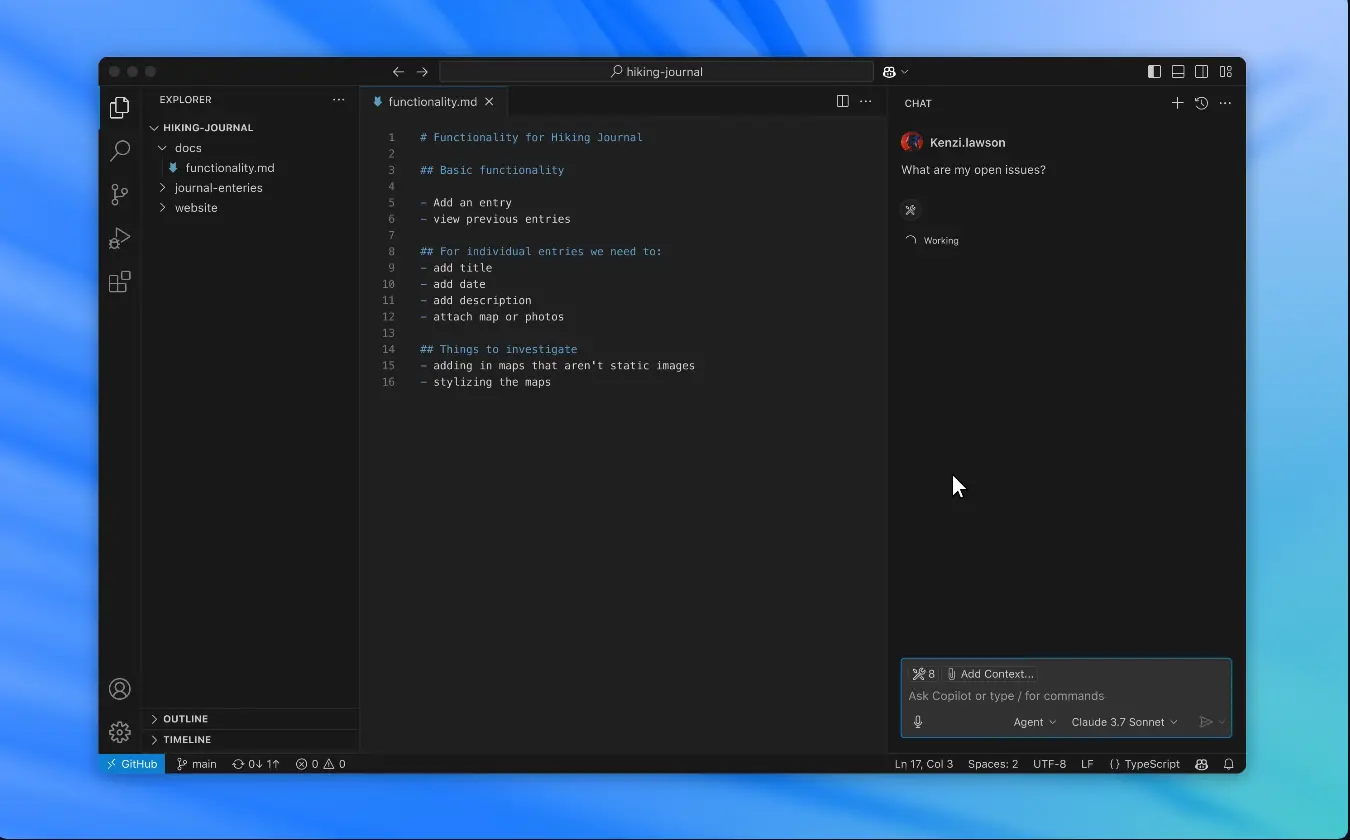Open the Source Control view
Image resolution: width=1350 pixels, height=840 pixels.
coord(119,195)
